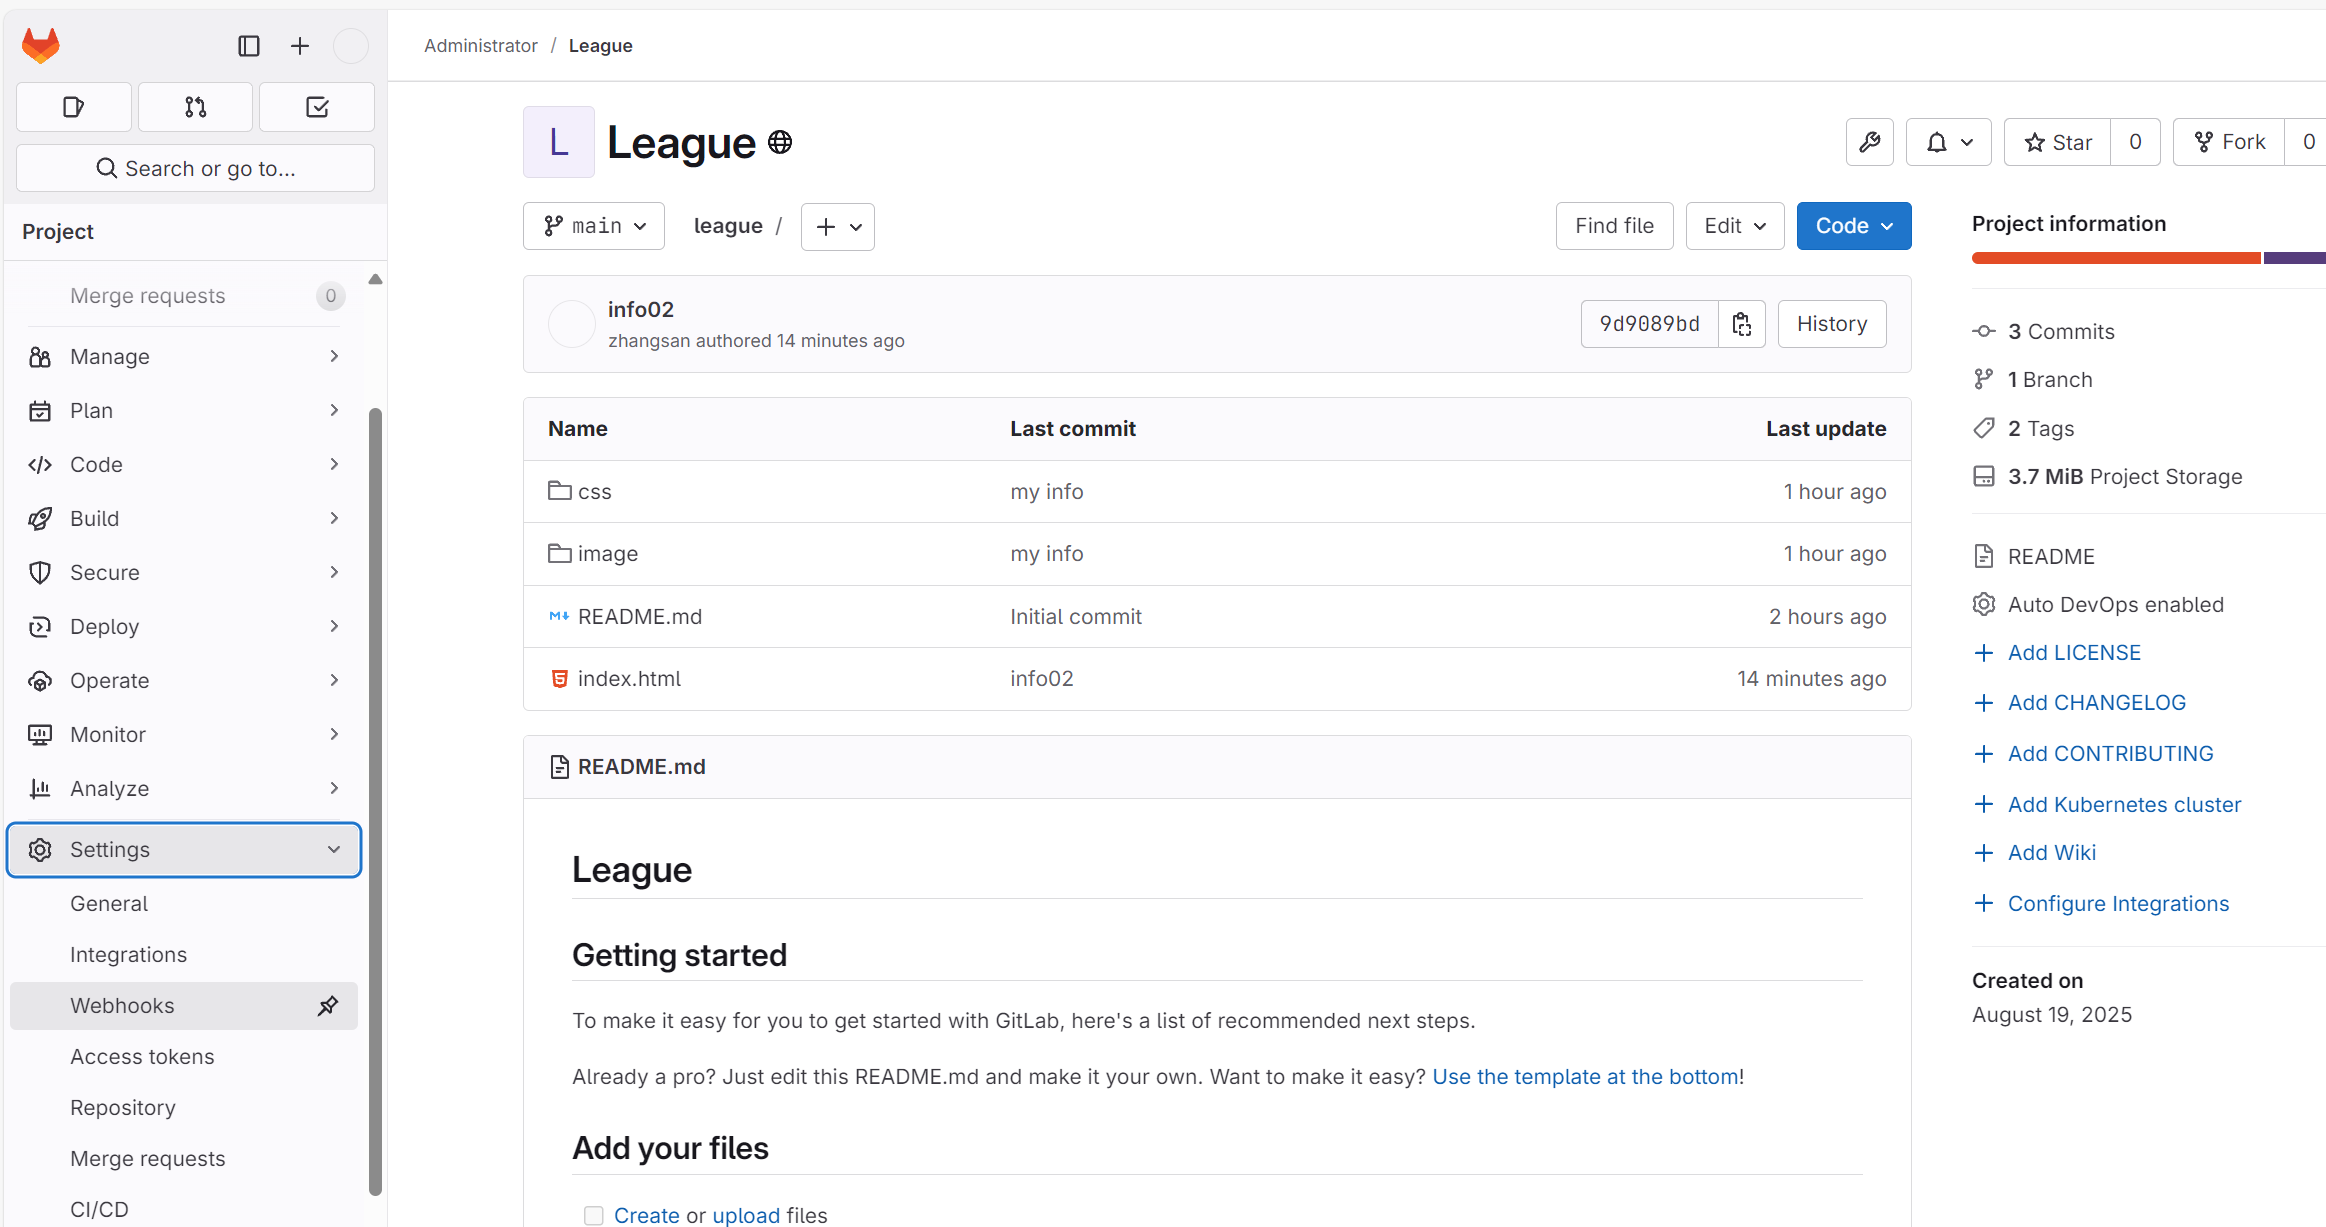The height and width of the screenshot is (1227, 2326).
Task: Click the League project avatar
Action: (559, 142)
